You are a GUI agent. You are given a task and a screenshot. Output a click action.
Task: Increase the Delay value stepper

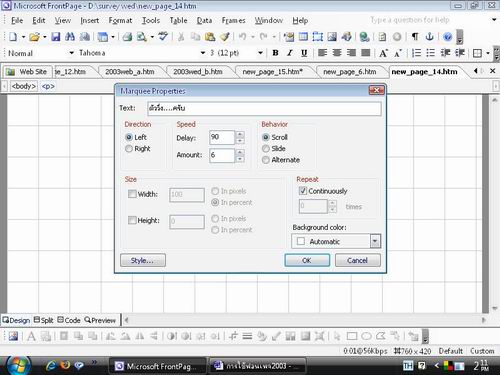click(x=240, y=134)
